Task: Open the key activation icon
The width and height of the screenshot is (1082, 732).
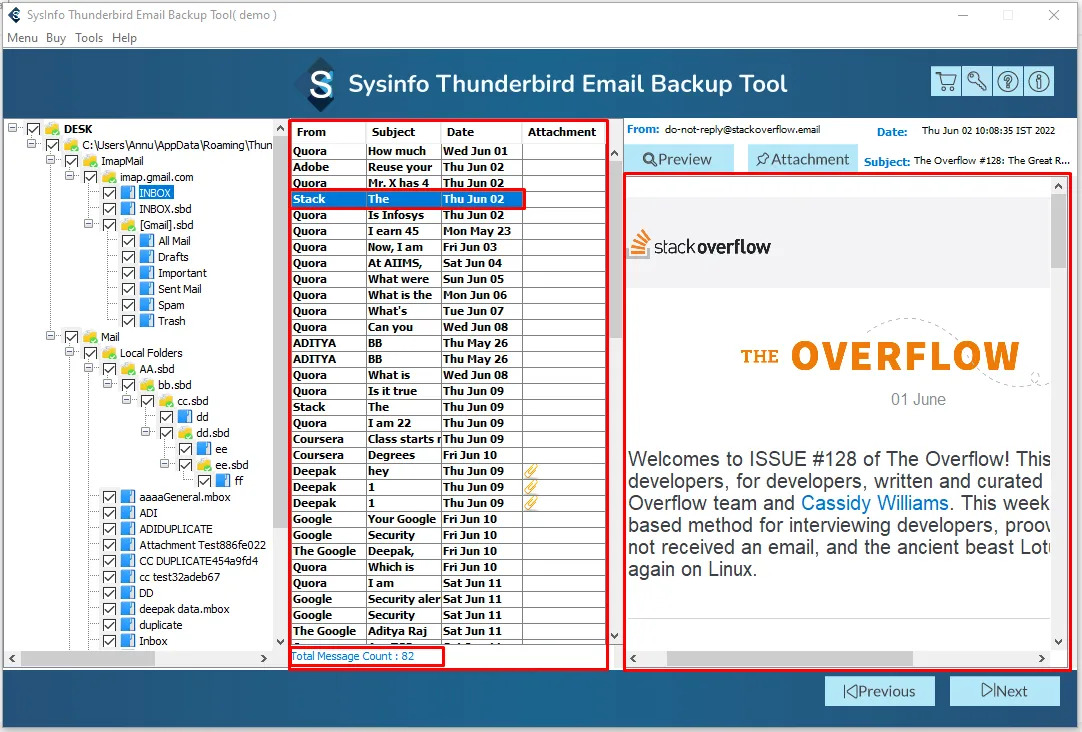Action: [976, 82]
